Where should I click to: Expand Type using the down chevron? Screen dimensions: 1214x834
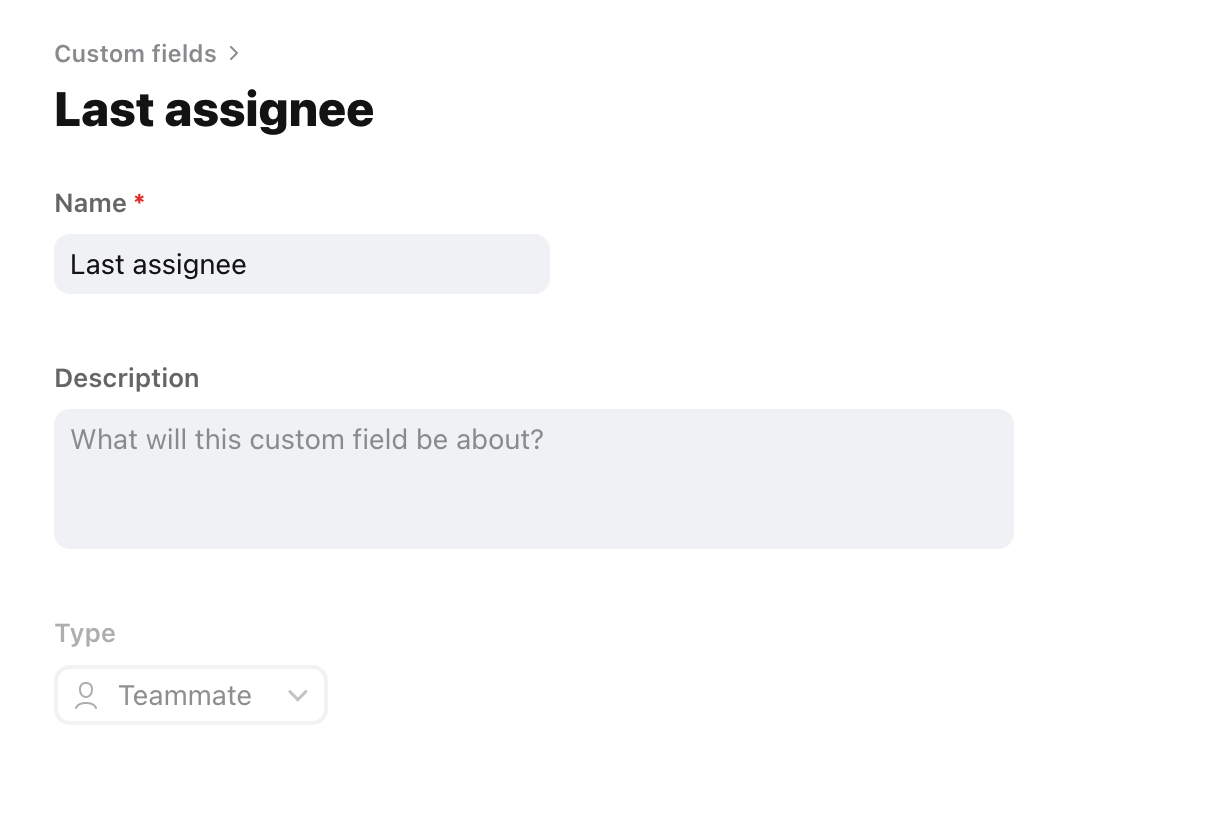click(297, 696)
